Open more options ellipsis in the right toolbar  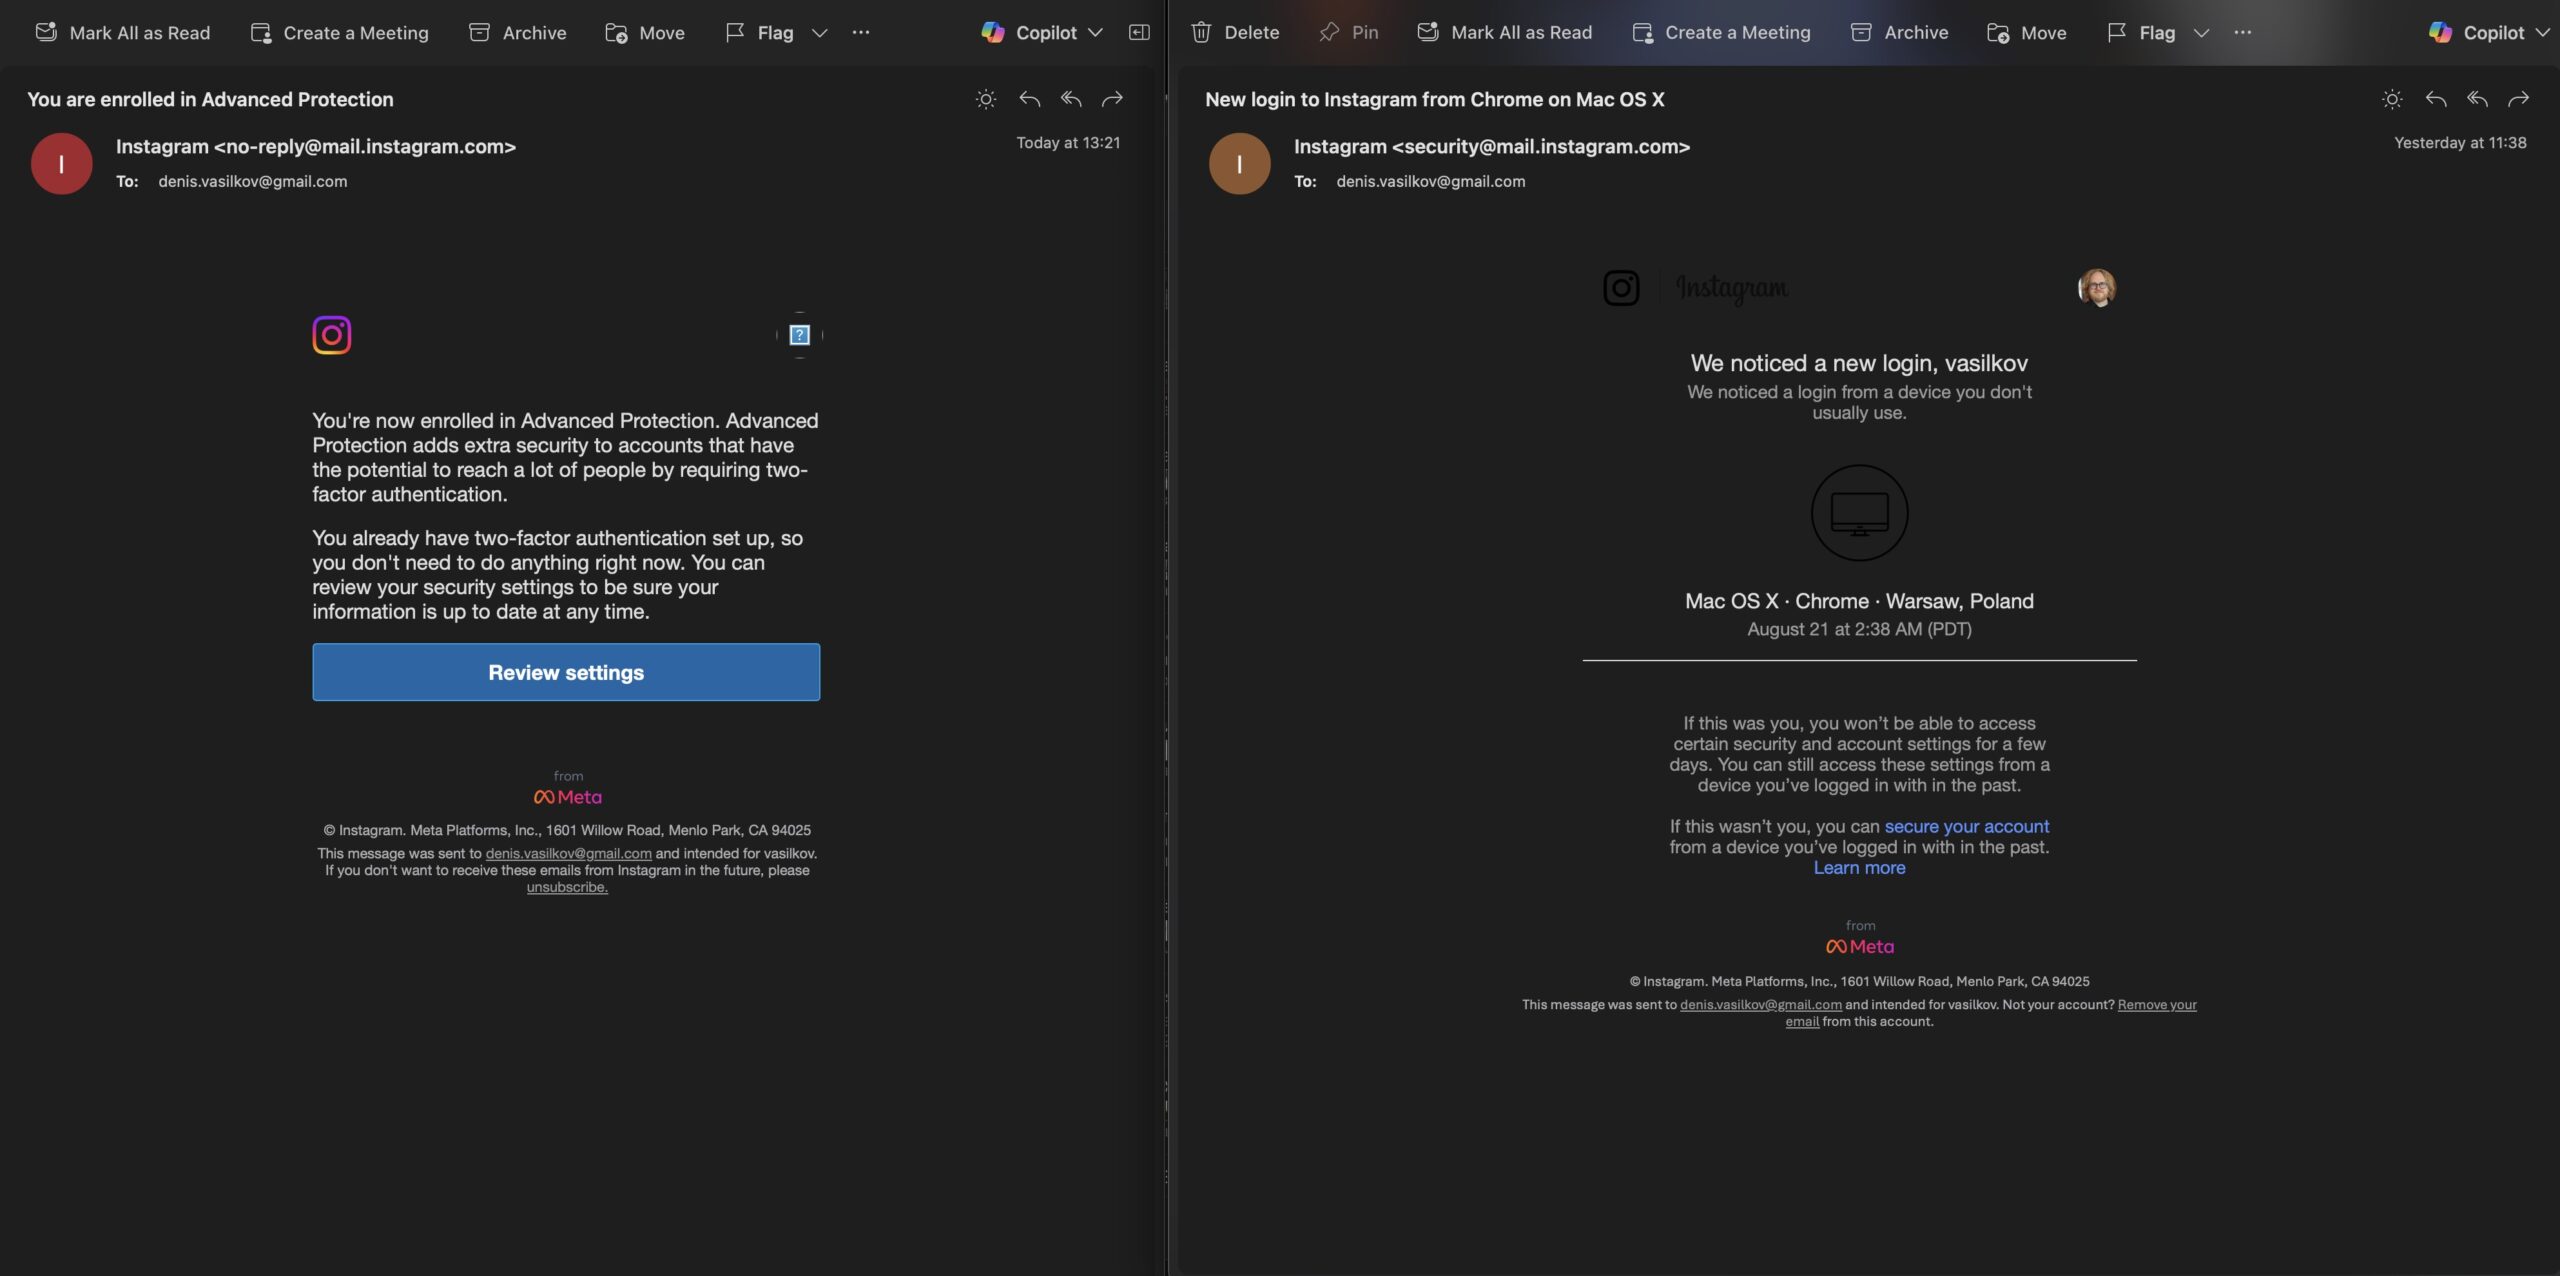pos(2243,33)
